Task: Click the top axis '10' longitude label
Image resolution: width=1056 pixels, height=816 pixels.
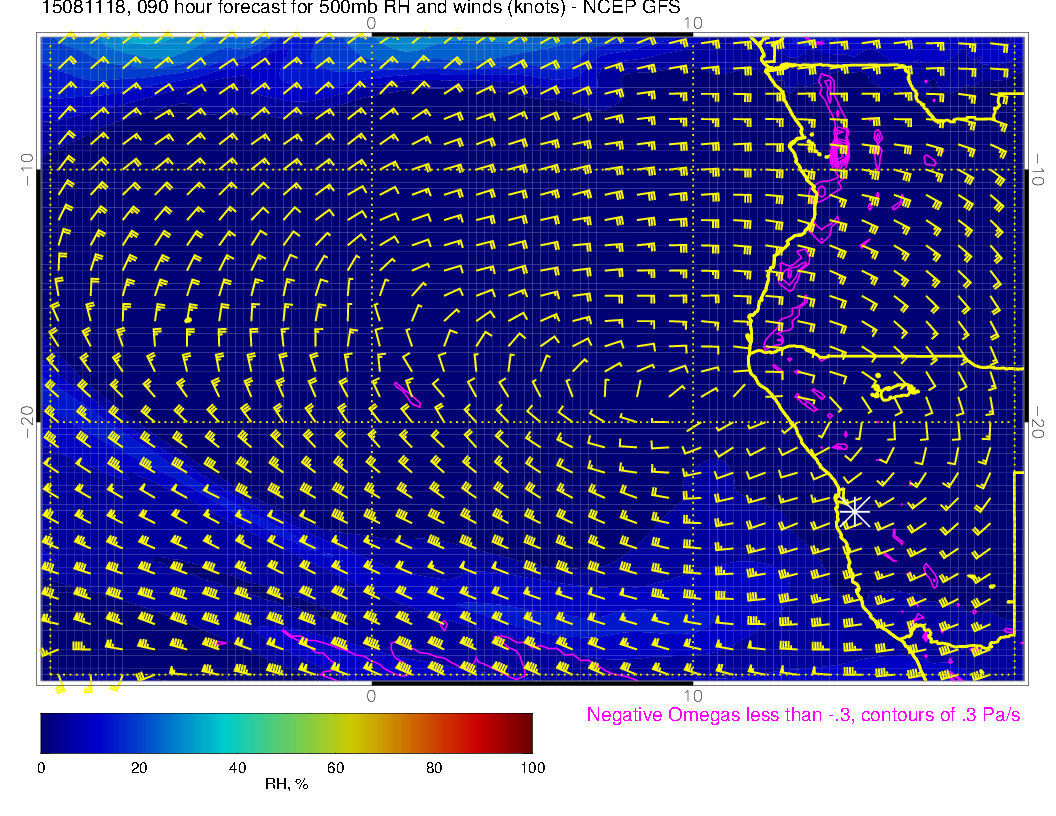Action: pyautogui.click(x=692, y=23)
